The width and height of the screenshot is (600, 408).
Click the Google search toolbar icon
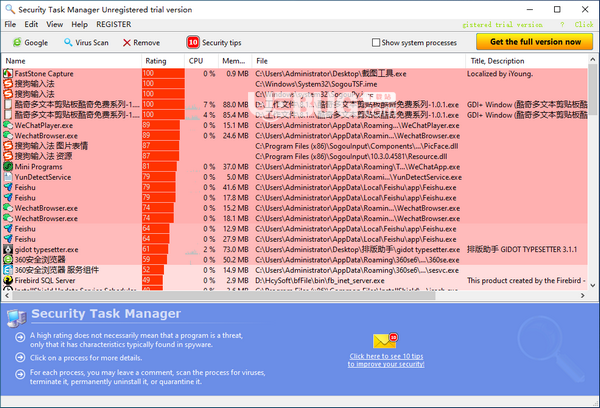point(17,42)
